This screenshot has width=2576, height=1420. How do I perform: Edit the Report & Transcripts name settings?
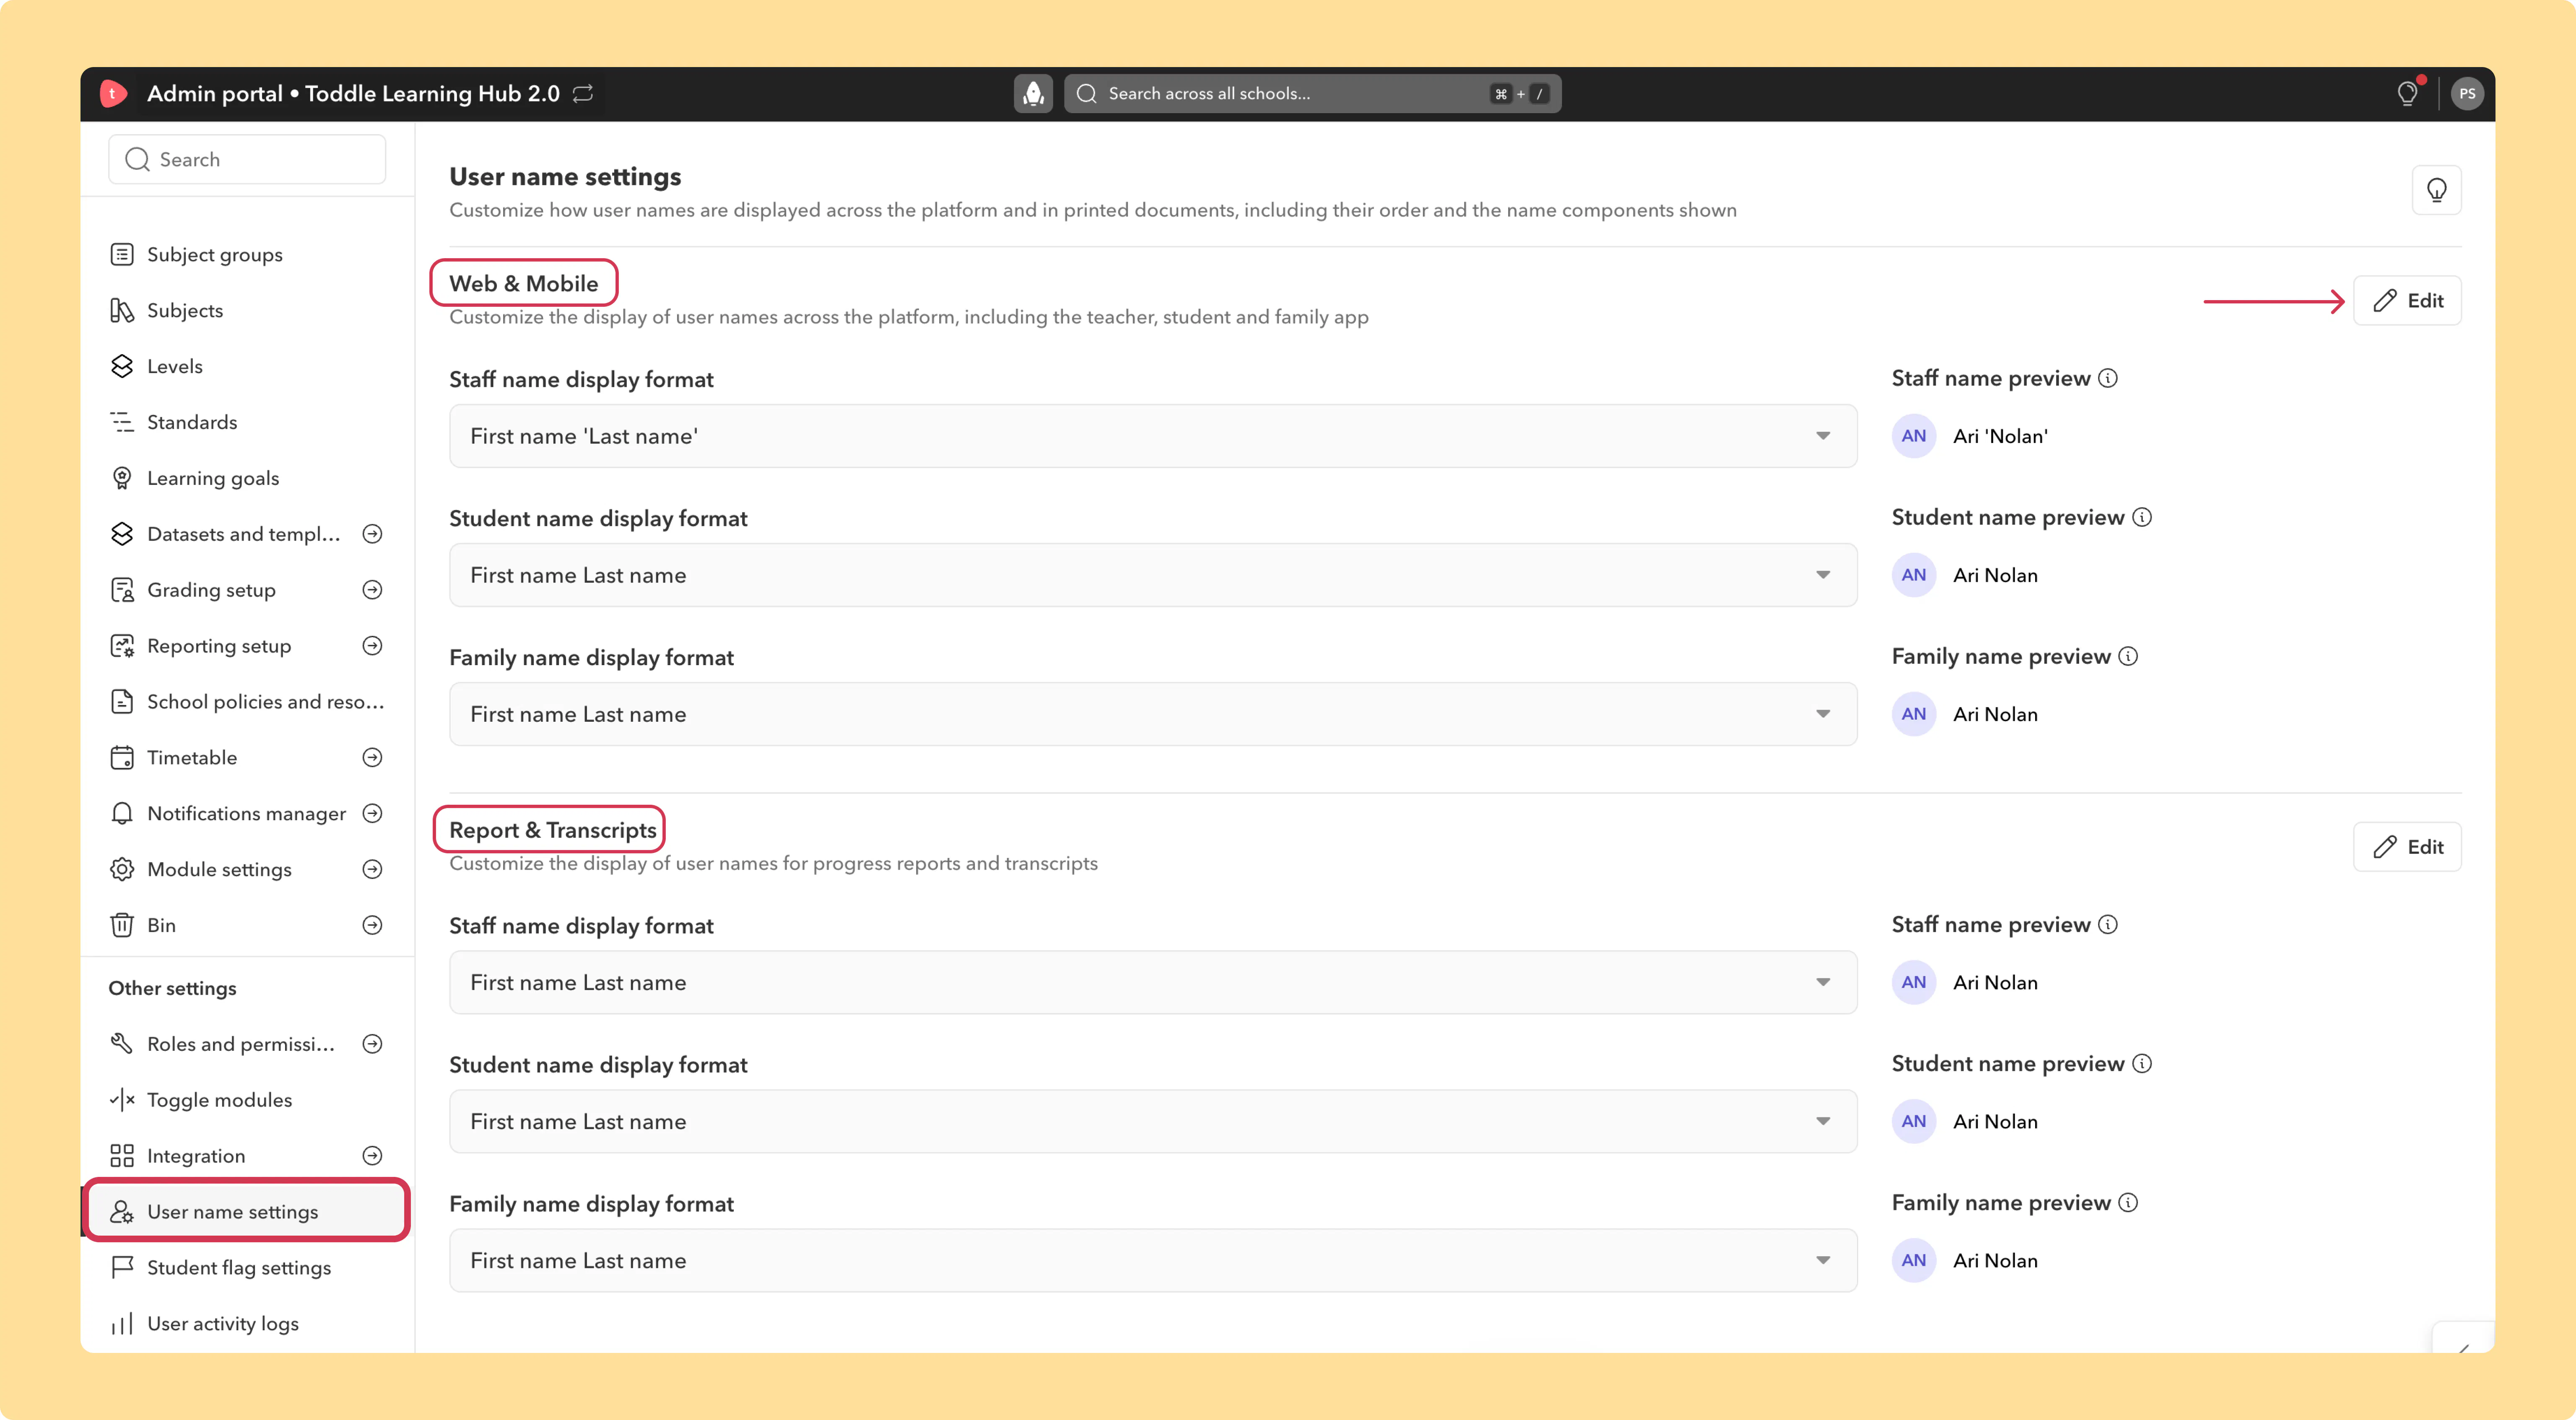2407,847
